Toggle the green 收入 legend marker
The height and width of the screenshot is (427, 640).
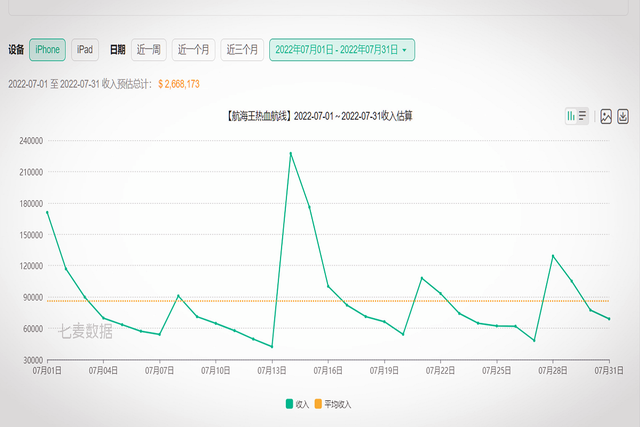tap(289, 404)
